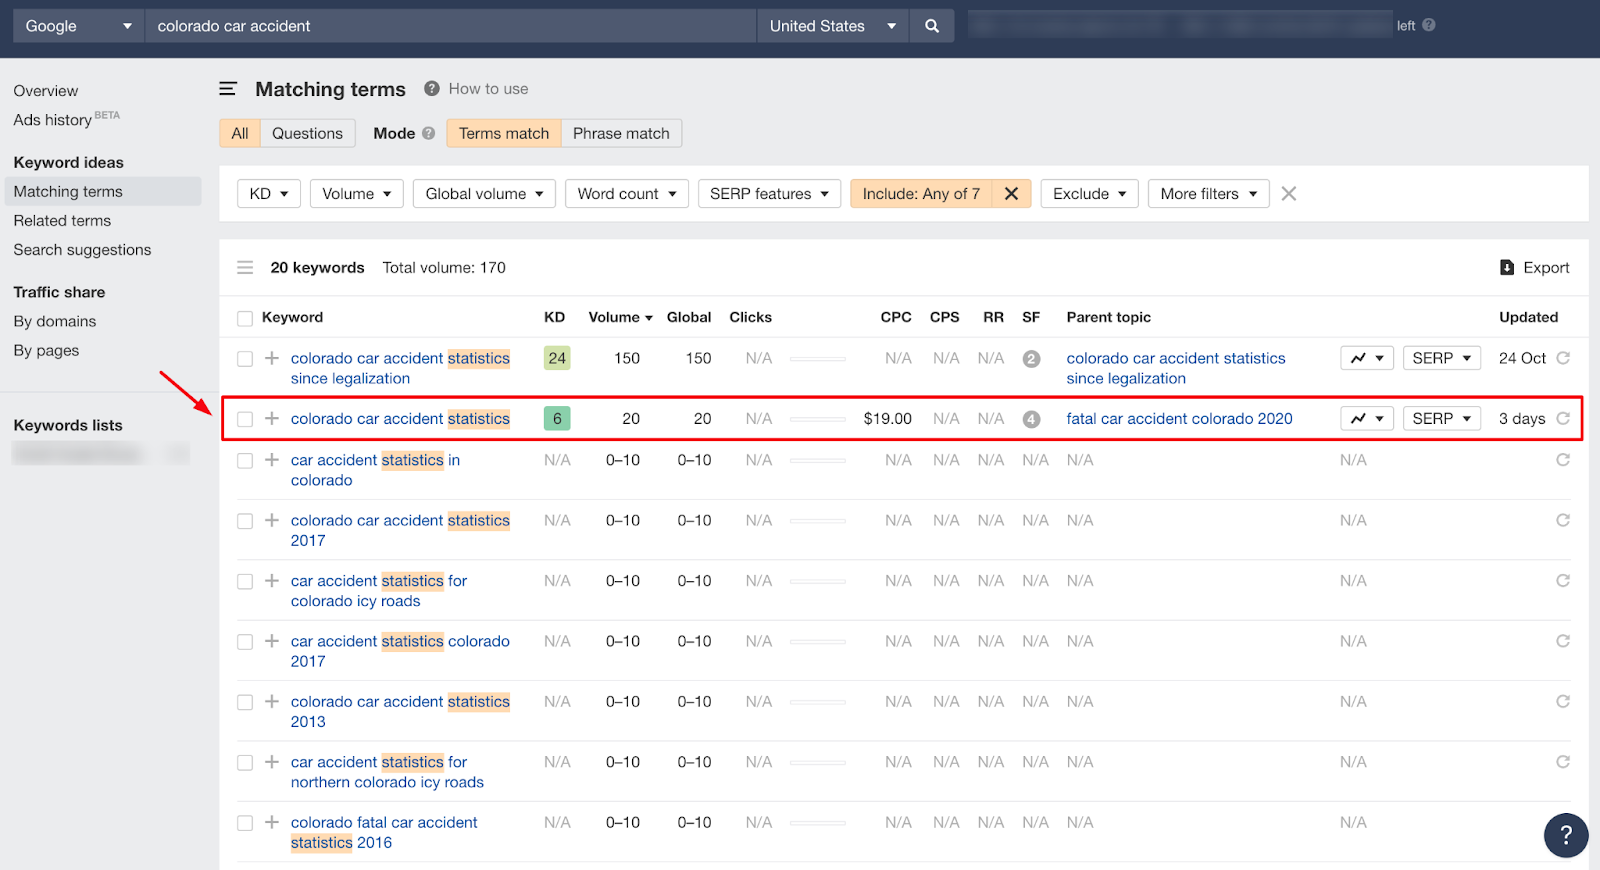The width and height of the screenshot is (1600, 870).
Task: Check 'car accident statistics in colorado' row
Action: click(245, 461)
